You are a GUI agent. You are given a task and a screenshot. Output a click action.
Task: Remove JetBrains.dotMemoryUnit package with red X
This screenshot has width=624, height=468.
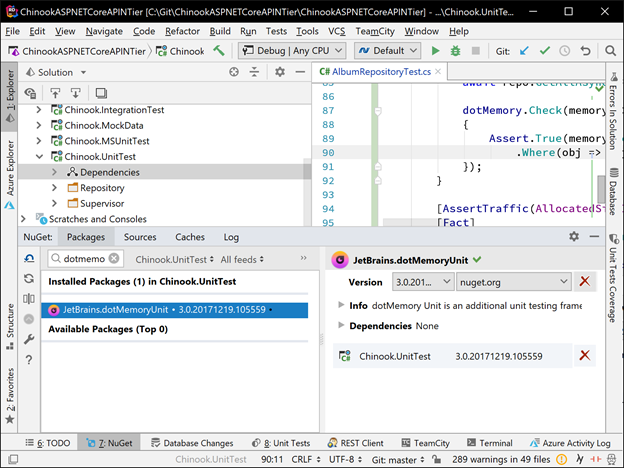pos(585,282)
